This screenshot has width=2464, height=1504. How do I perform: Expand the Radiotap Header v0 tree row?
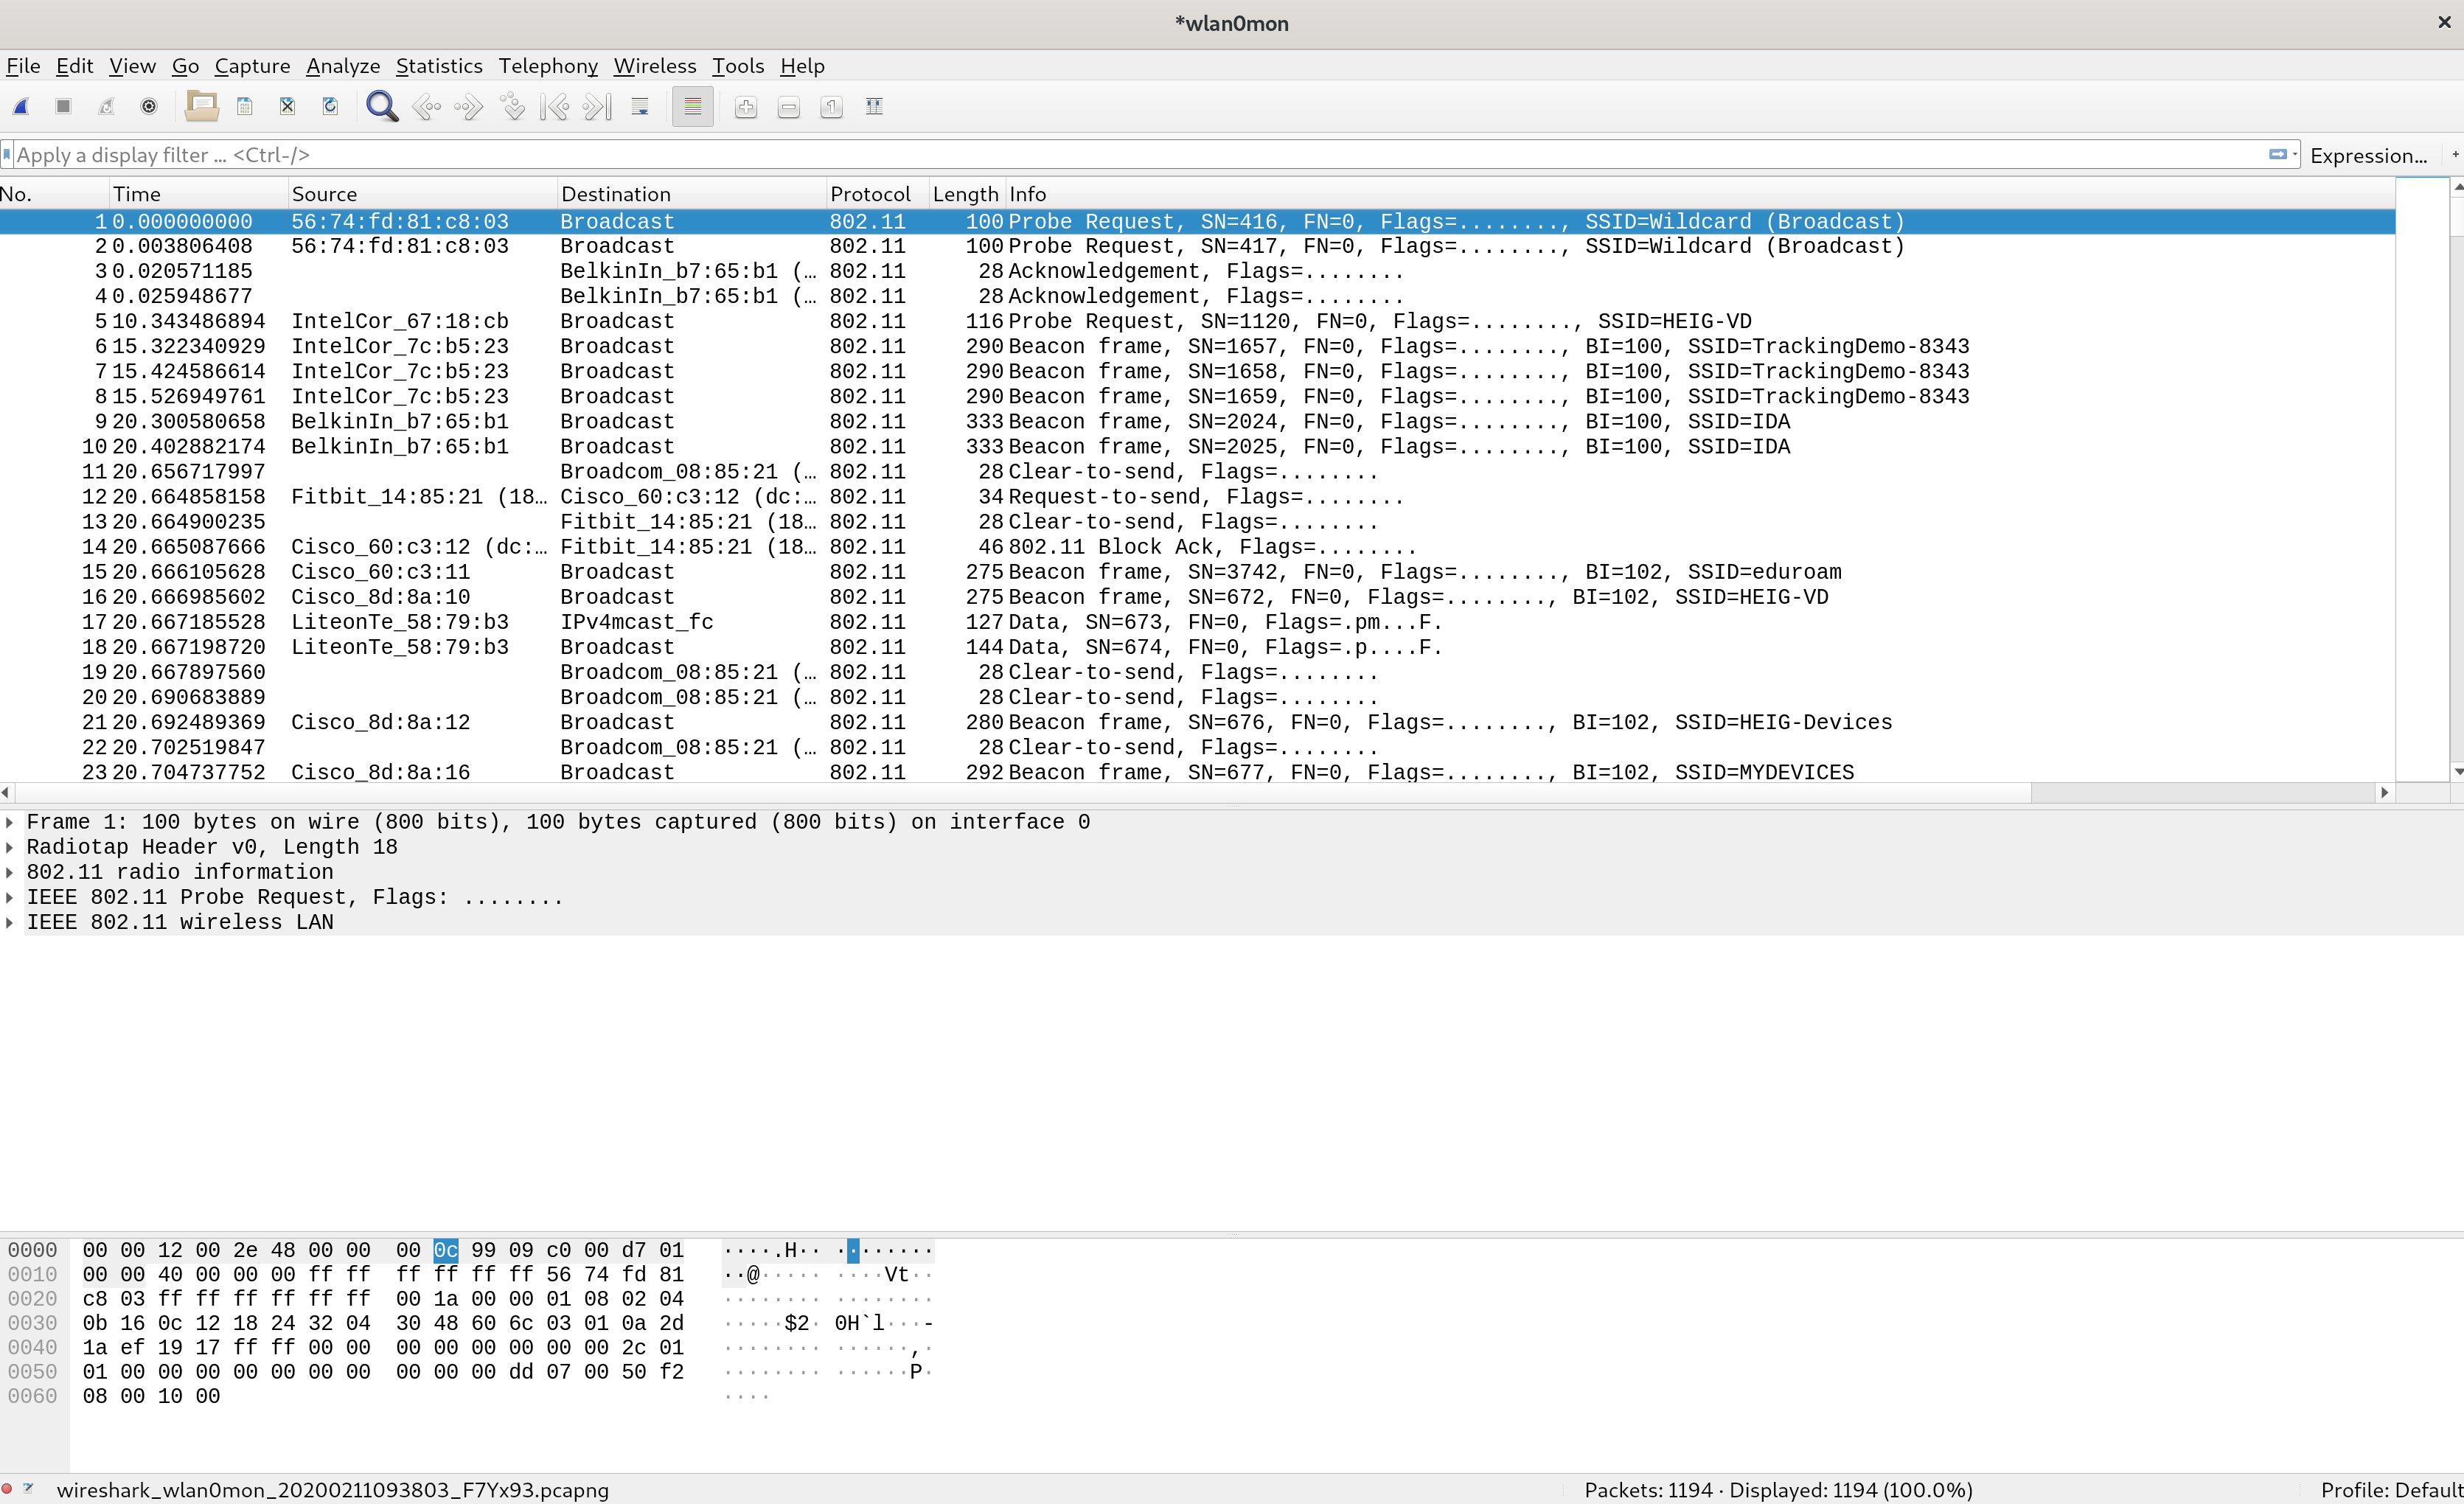coord(10,847)
